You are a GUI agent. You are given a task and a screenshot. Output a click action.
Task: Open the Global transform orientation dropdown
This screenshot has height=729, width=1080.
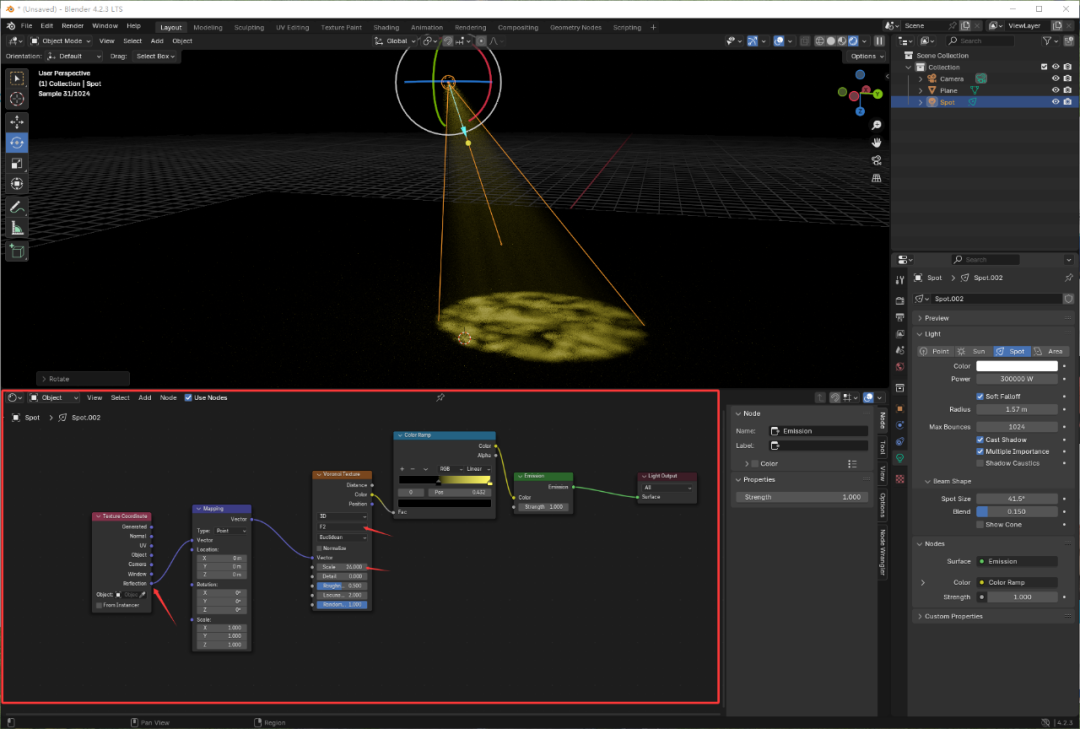pos(395,41)
